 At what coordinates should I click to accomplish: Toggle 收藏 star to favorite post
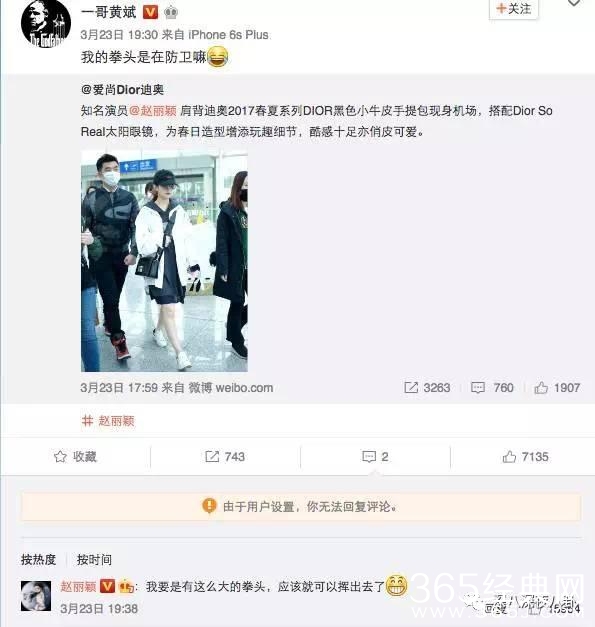[75, 457]
